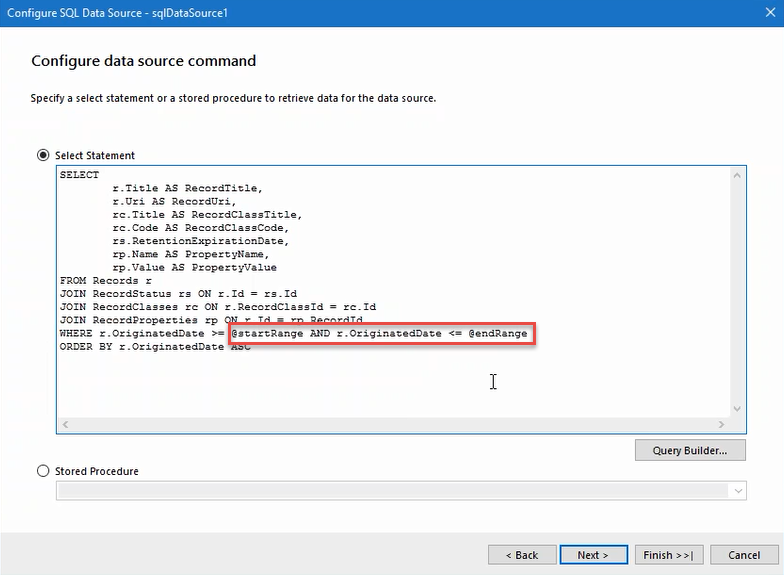Click the SQL editor's scroll right arrow
This screenshot has width=784, height=575.
pyautogui.click(x=722, y=425)
